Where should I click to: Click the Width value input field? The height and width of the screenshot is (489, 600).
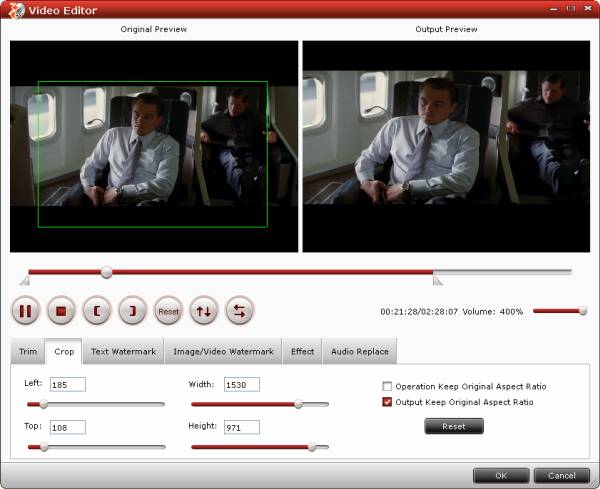tap(242, 385)
